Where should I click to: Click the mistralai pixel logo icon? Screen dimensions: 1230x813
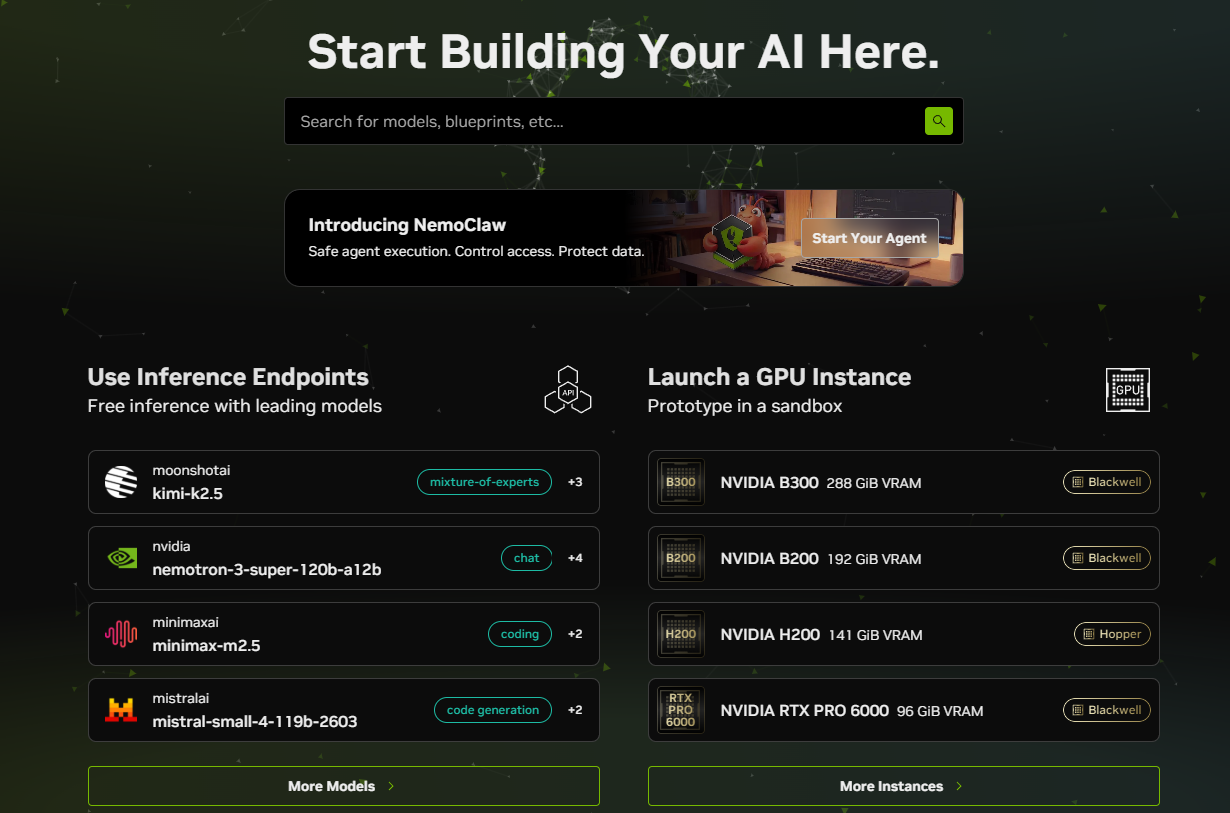coord(121,710)
